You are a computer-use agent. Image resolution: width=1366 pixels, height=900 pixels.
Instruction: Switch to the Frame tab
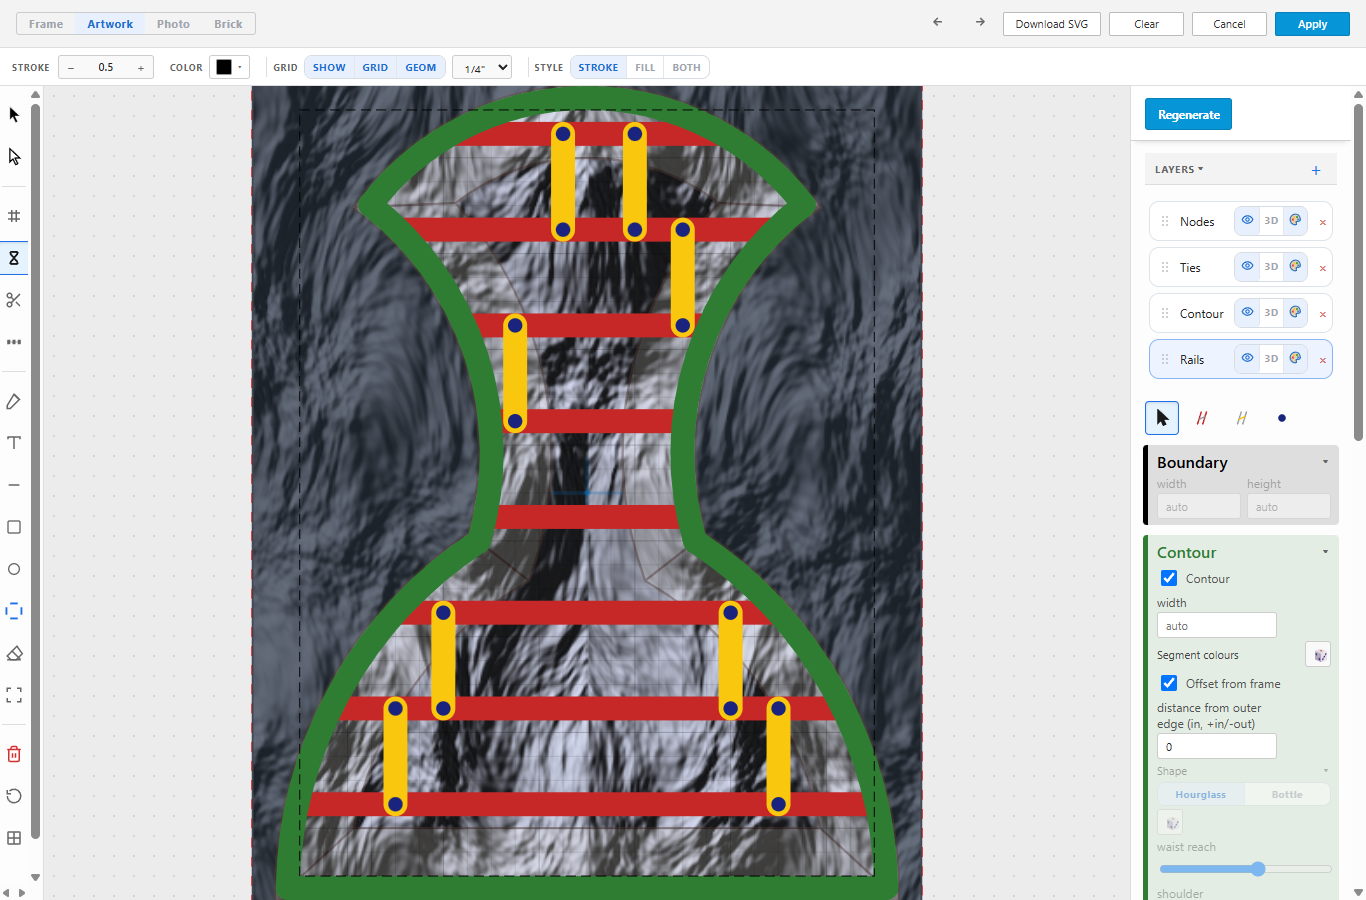pyautogui.click(x=46, y=24)
